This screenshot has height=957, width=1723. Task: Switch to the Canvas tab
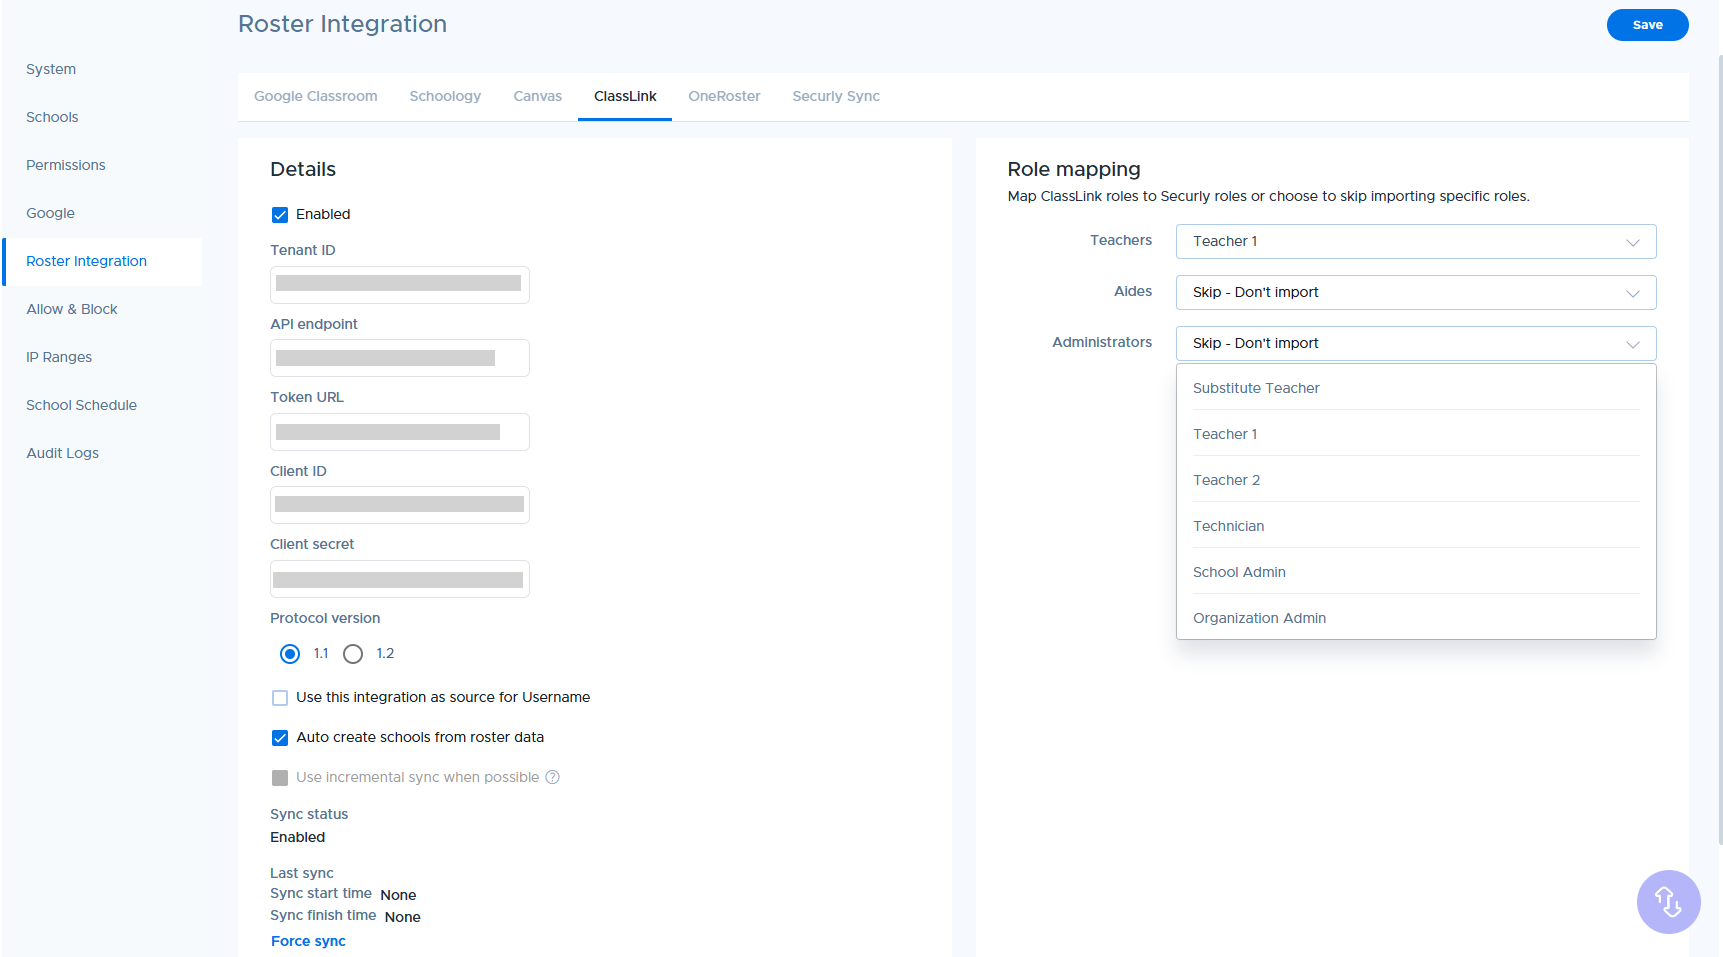tap(538, 96)
